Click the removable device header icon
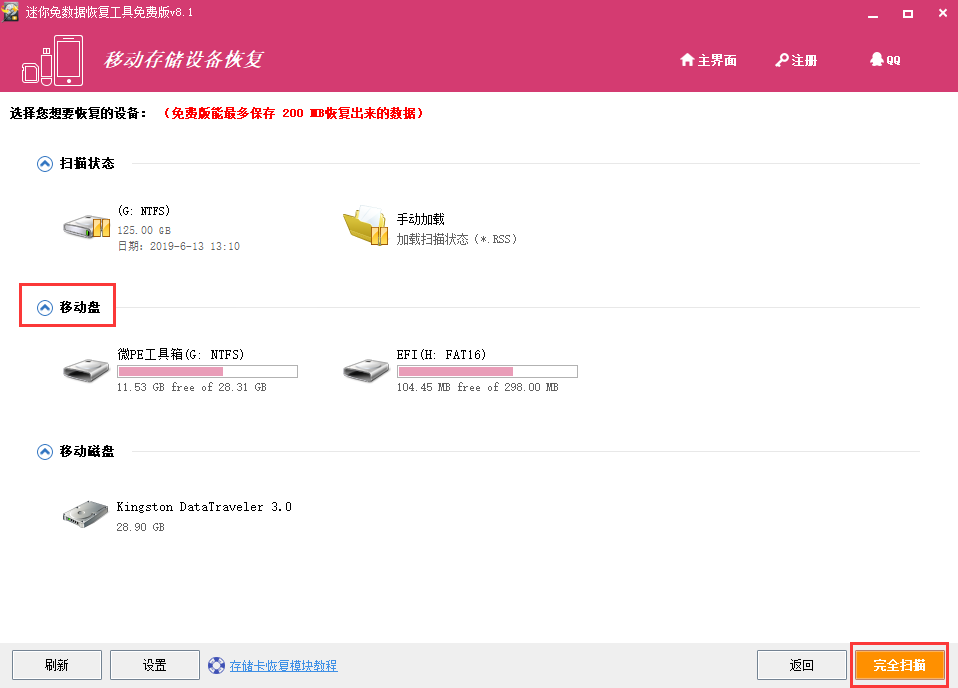Image resolution: width=958 pixels, height=688 pixels. point(53,60)
